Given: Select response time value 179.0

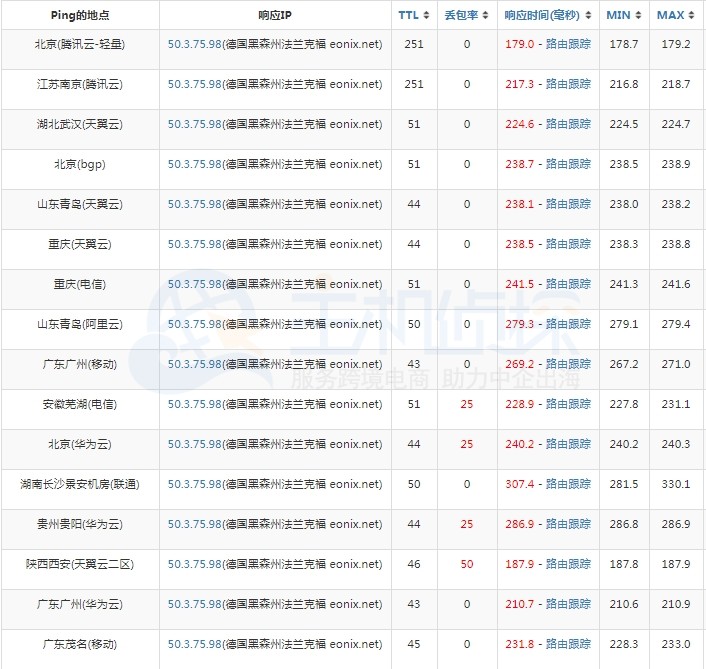Looking at the screenshot, I should 519,44.
